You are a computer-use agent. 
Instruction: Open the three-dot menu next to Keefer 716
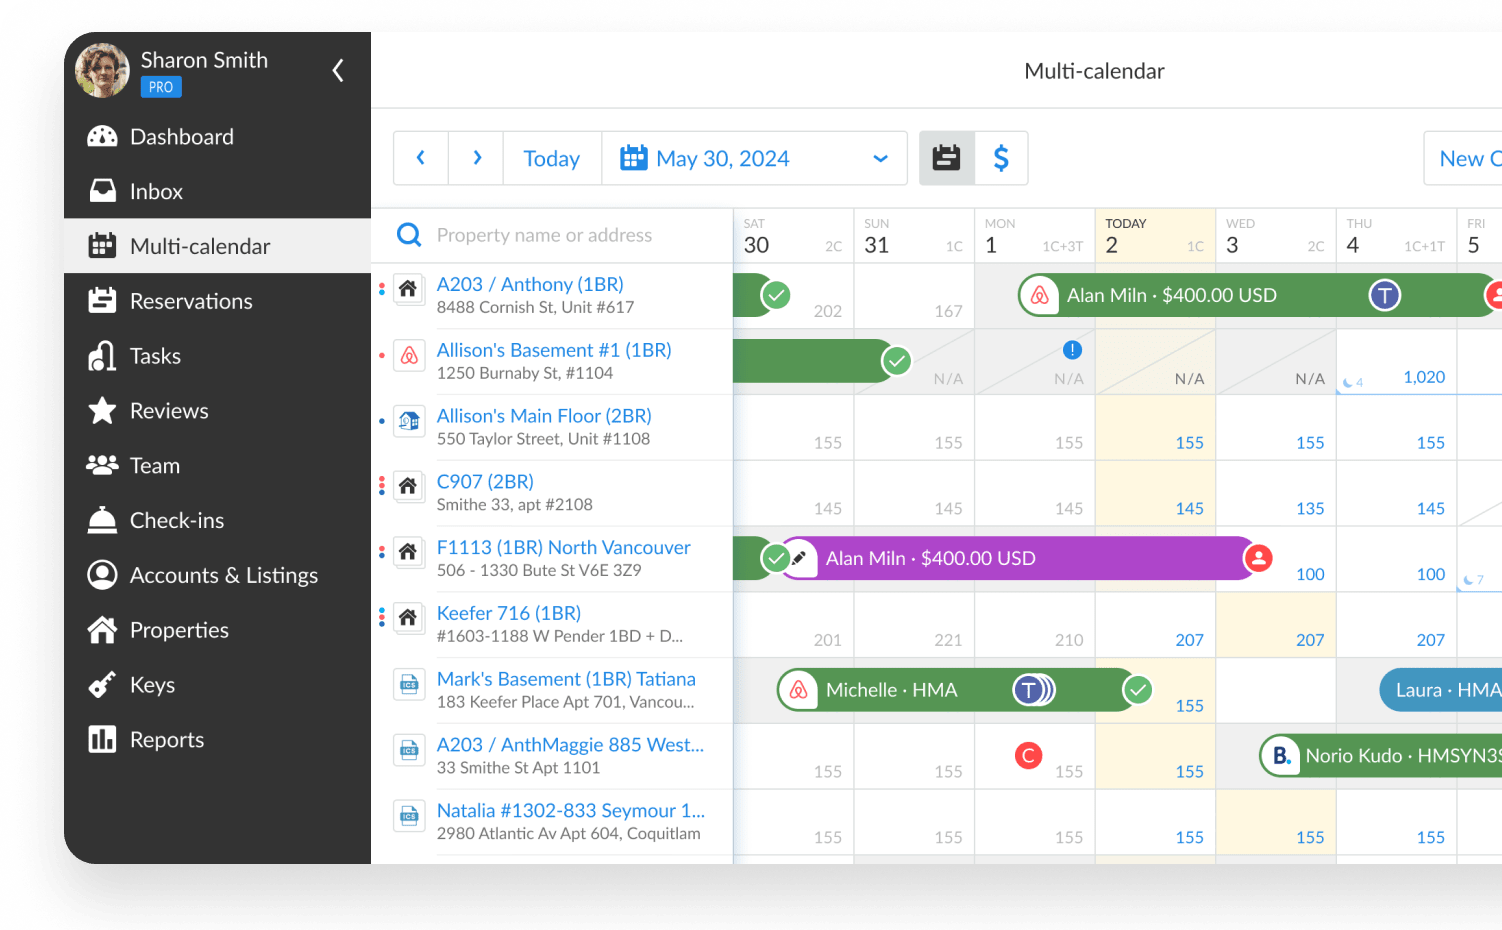pos(381,617)
